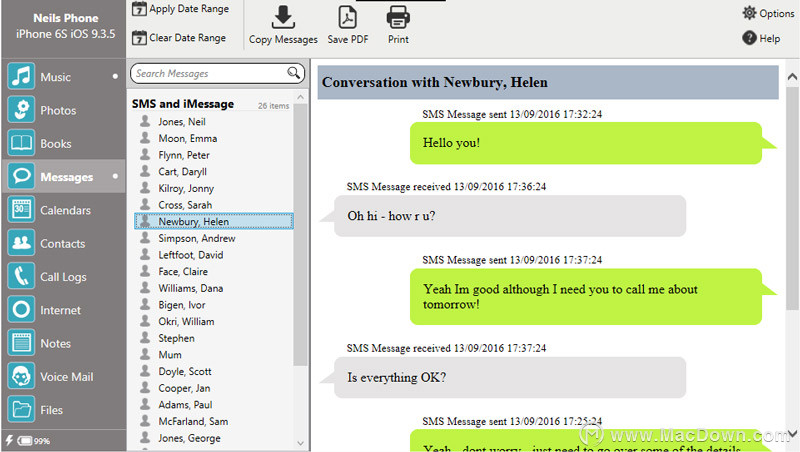Switch to Calendars label in sidebar
The image size is (800, 452).
(65, 210)
